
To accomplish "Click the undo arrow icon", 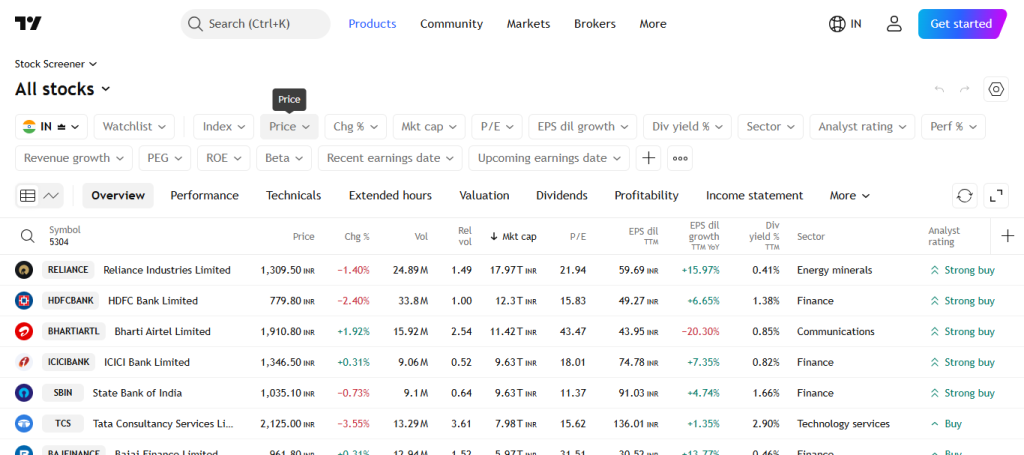I will [939, 89].
